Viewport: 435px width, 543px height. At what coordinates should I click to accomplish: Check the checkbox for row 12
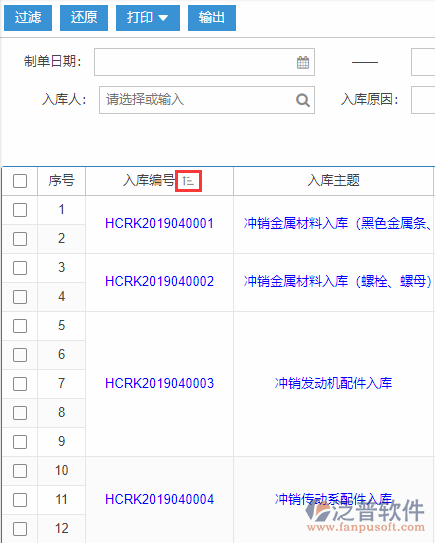click(20, 529)
